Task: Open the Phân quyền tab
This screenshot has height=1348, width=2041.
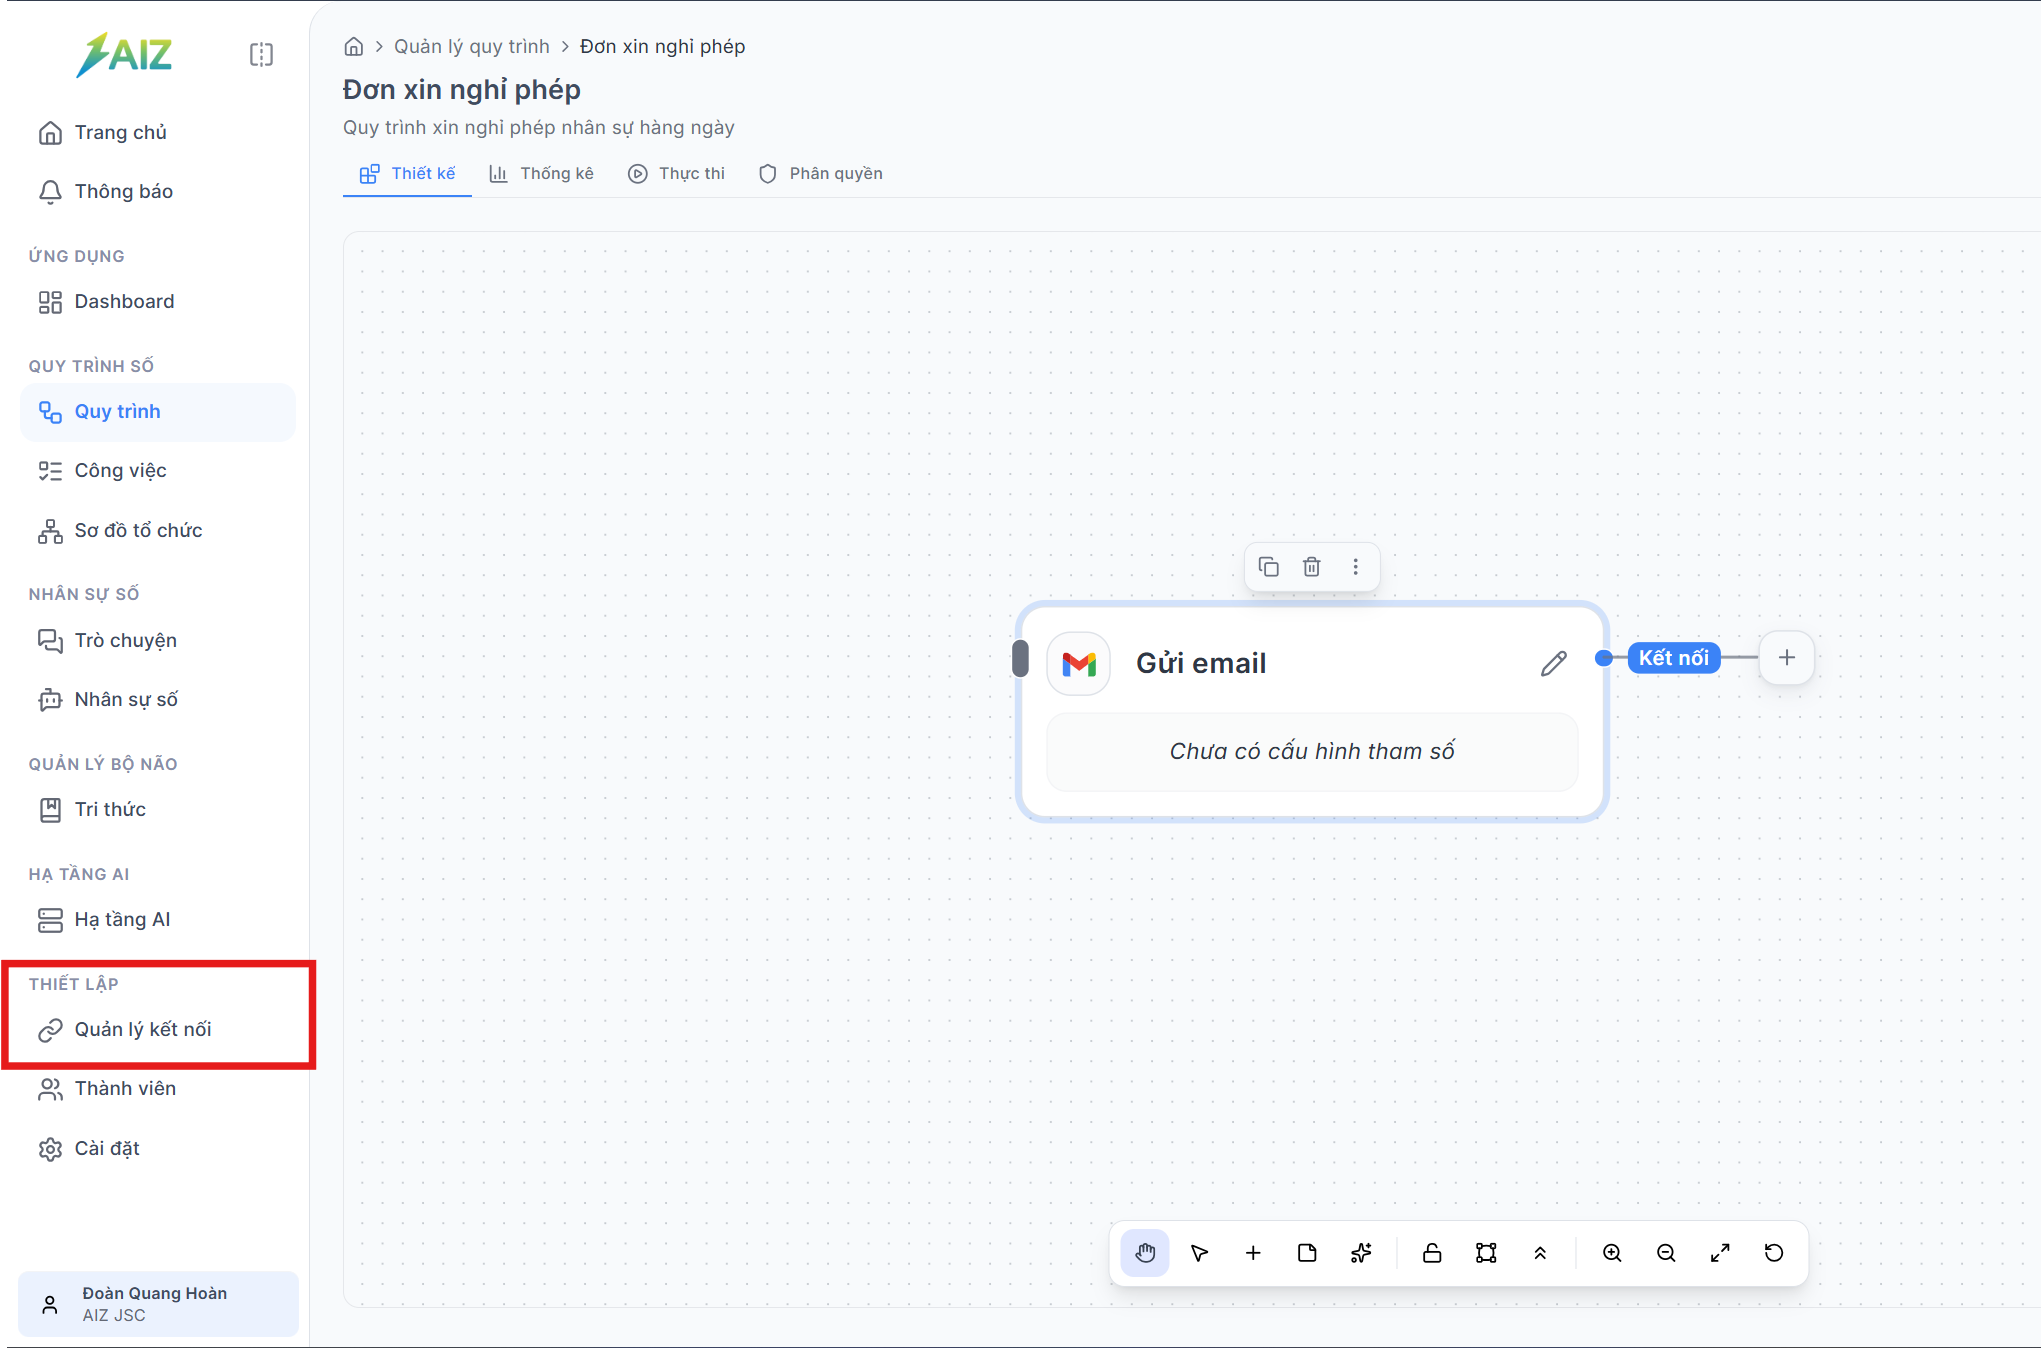Action: (821, 173)
